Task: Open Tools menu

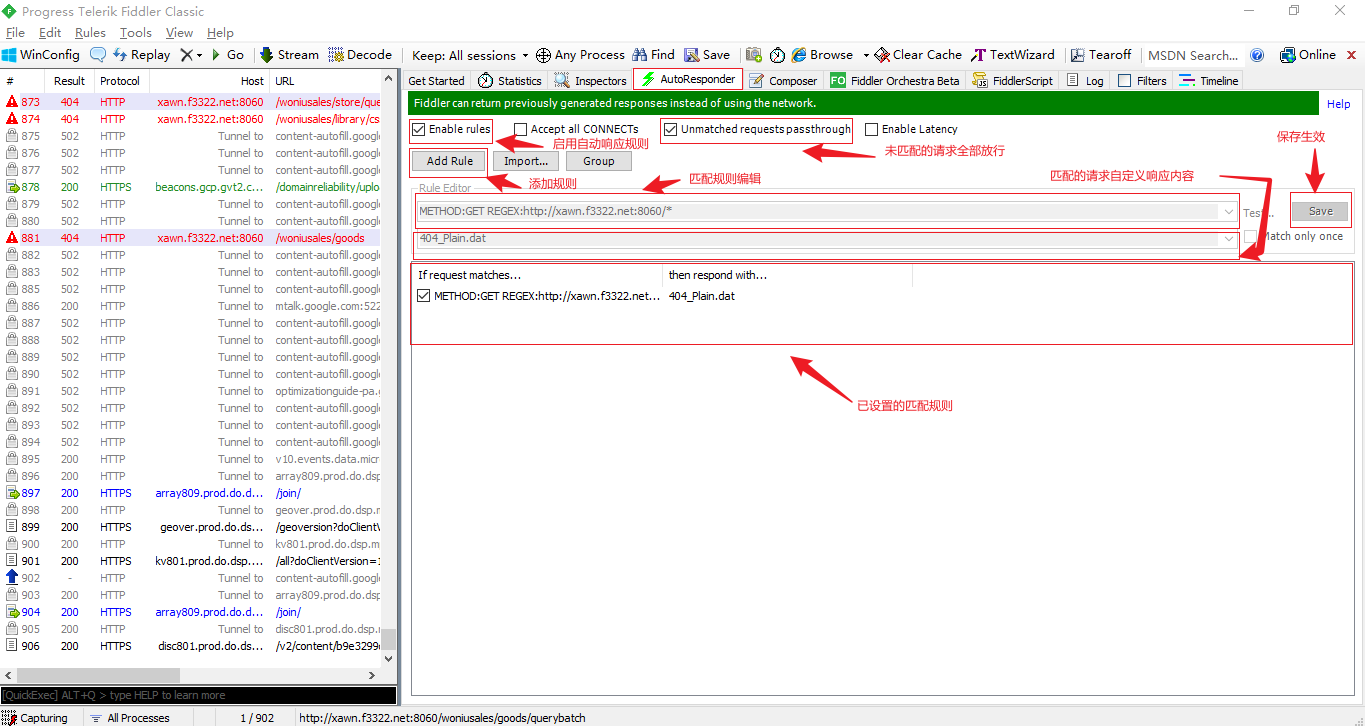Action: [x=136, y=33]
